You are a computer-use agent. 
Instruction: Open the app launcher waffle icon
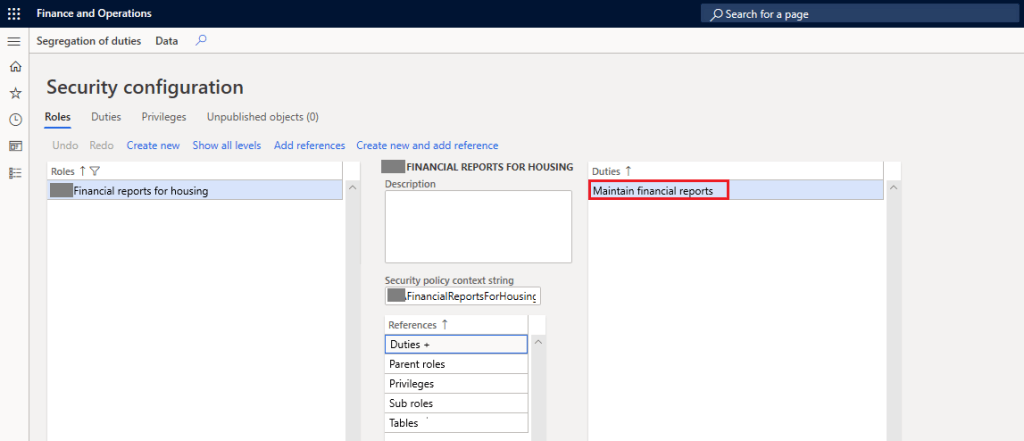pyautogui.click(x=14, y=14)
